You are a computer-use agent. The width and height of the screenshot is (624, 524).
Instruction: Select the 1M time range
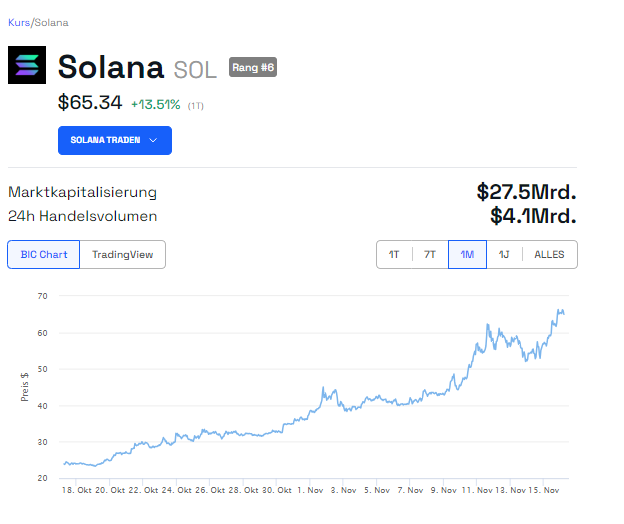(467, 255)
